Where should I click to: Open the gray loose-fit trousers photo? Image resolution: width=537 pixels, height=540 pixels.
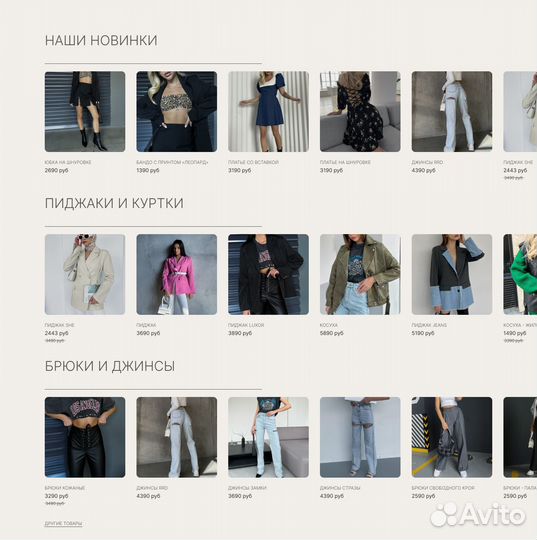coord(452,437)
